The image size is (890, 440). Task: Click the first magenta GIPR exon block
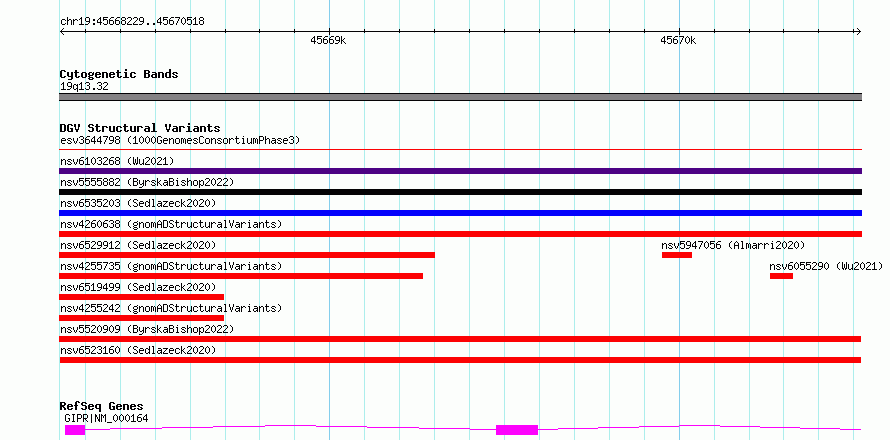75,430
